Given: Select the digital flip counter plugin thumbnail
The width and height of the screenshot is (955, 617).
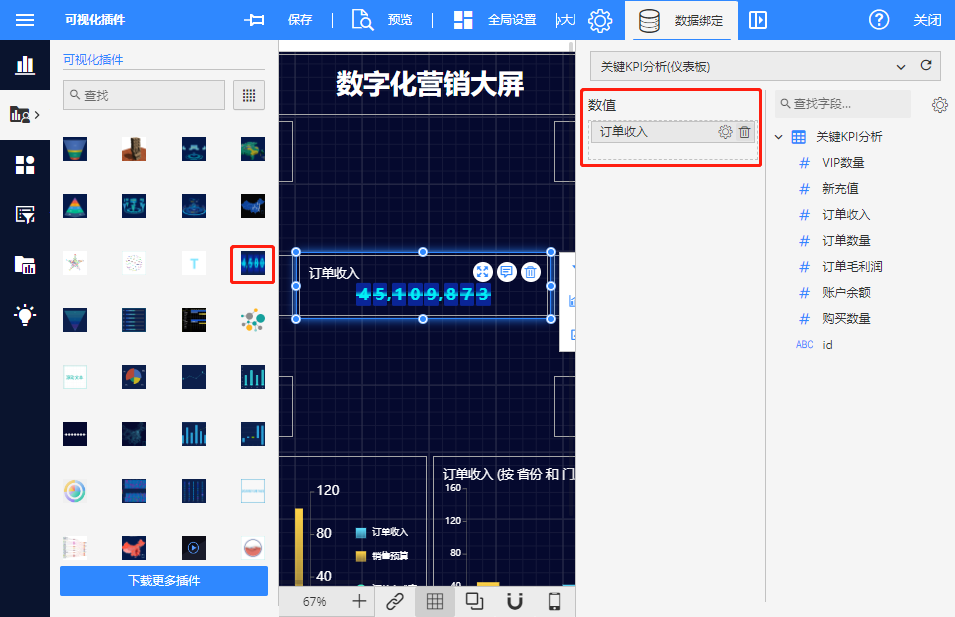Looking at the screenshot, I should pos(252,264).
